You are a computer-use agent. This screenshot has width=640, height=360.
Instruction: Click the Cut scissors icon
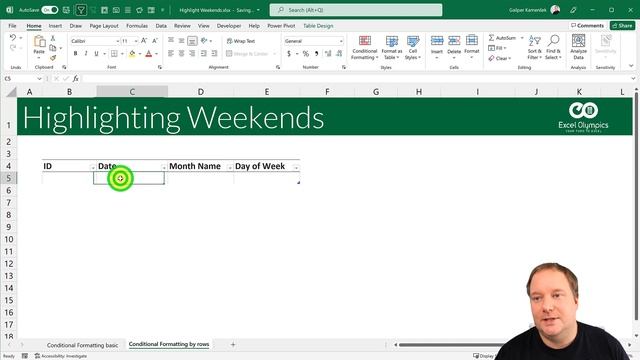tap(53, 38)
